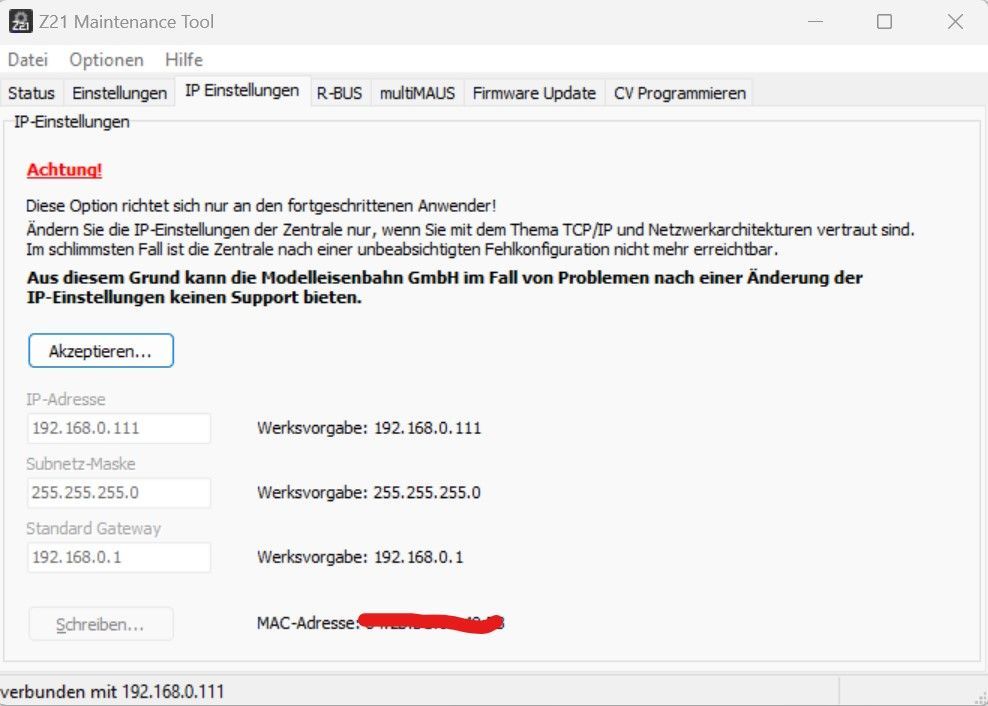Click the Subnetz-Maske input field
Viewport: 988px width, 706px height.
pos(119,493)
